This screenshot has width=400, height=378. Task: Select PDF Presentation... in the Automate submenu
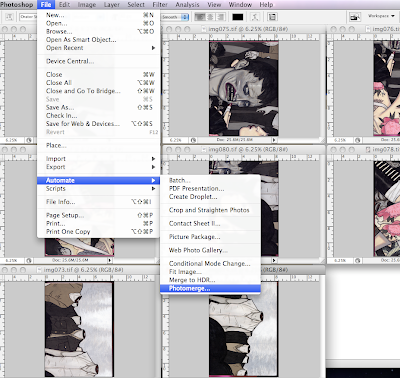[210, 188]
